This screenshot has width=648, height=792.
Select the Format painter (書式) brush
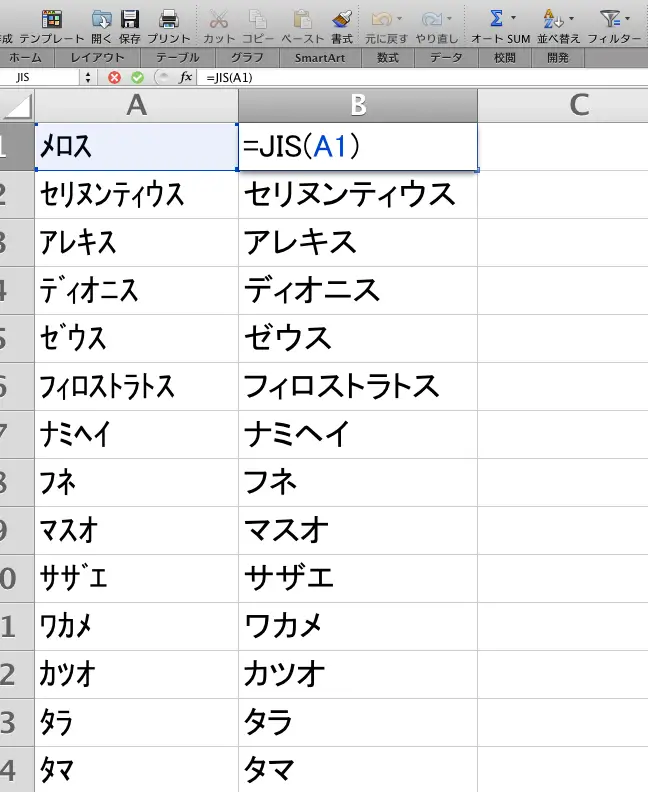point(342,19)
